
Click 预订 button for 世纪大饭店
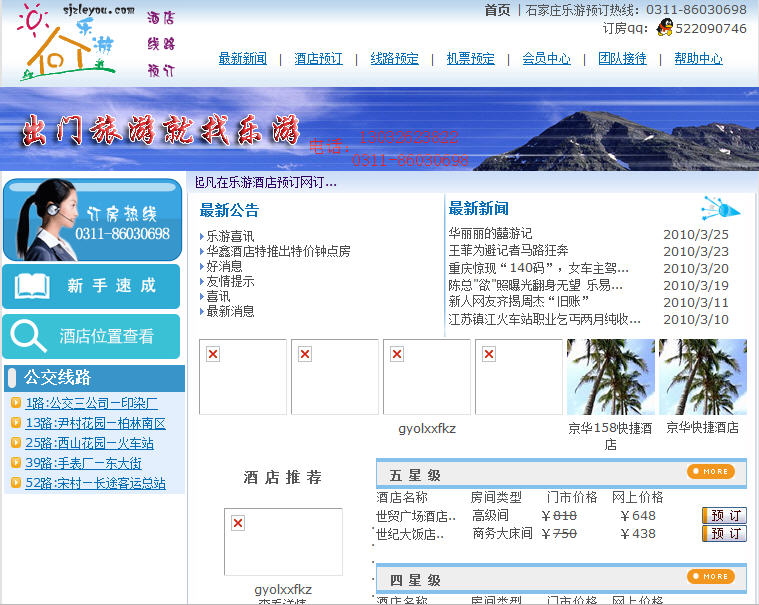coord(724,533)
